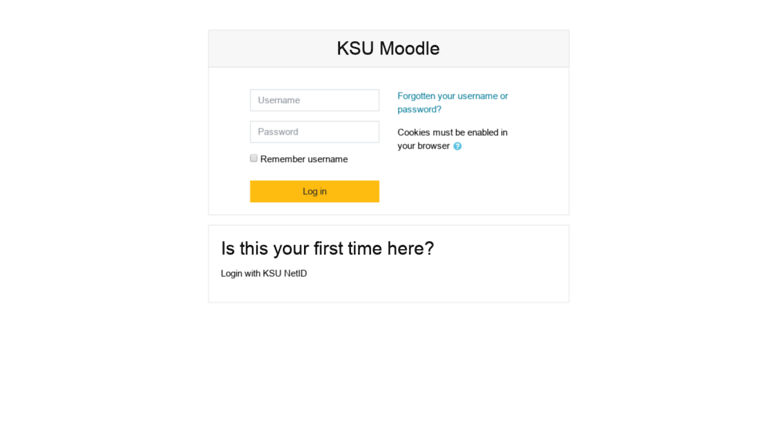777x423 pixels.
Task: Follow the forgotten password link
Action: coord(452,103)
